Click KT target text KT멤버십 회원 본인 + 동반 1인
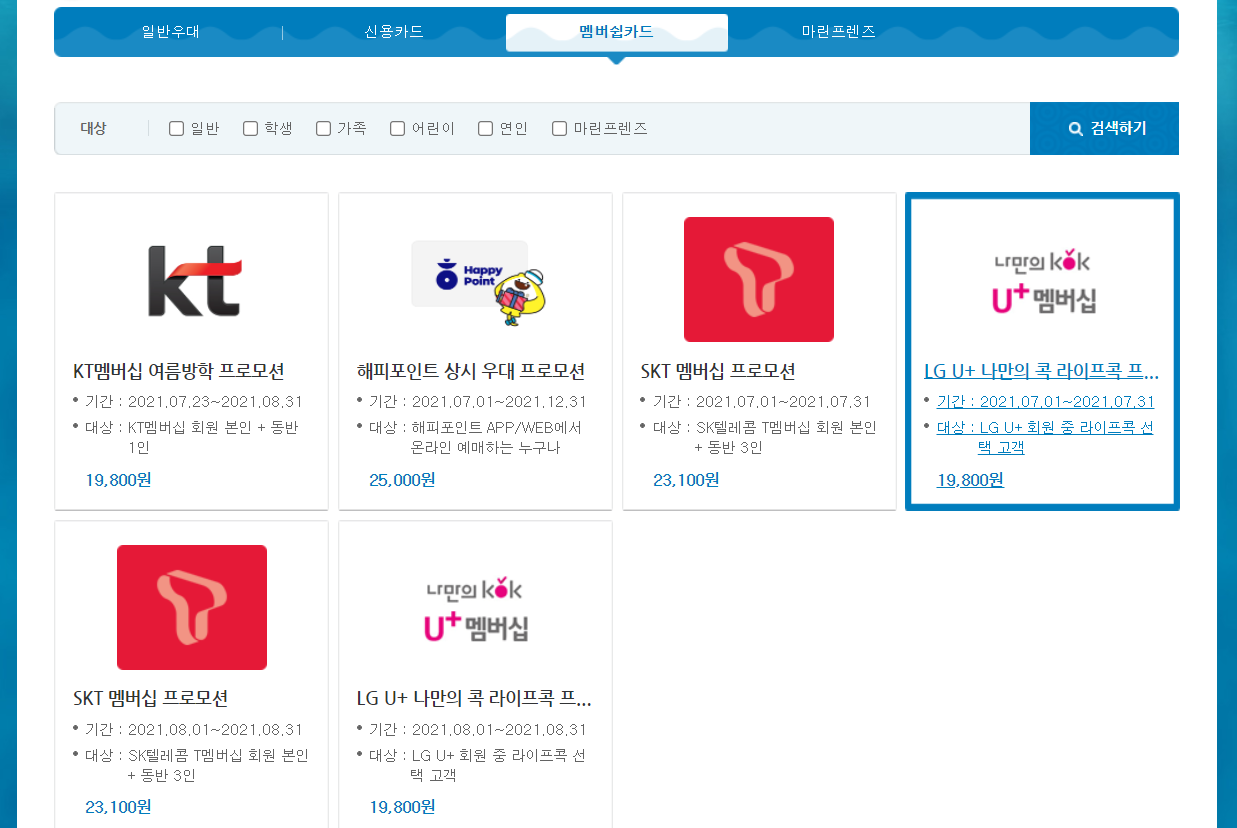The image size is (1237, 828). pyautogui.click(x=214, y=438)
